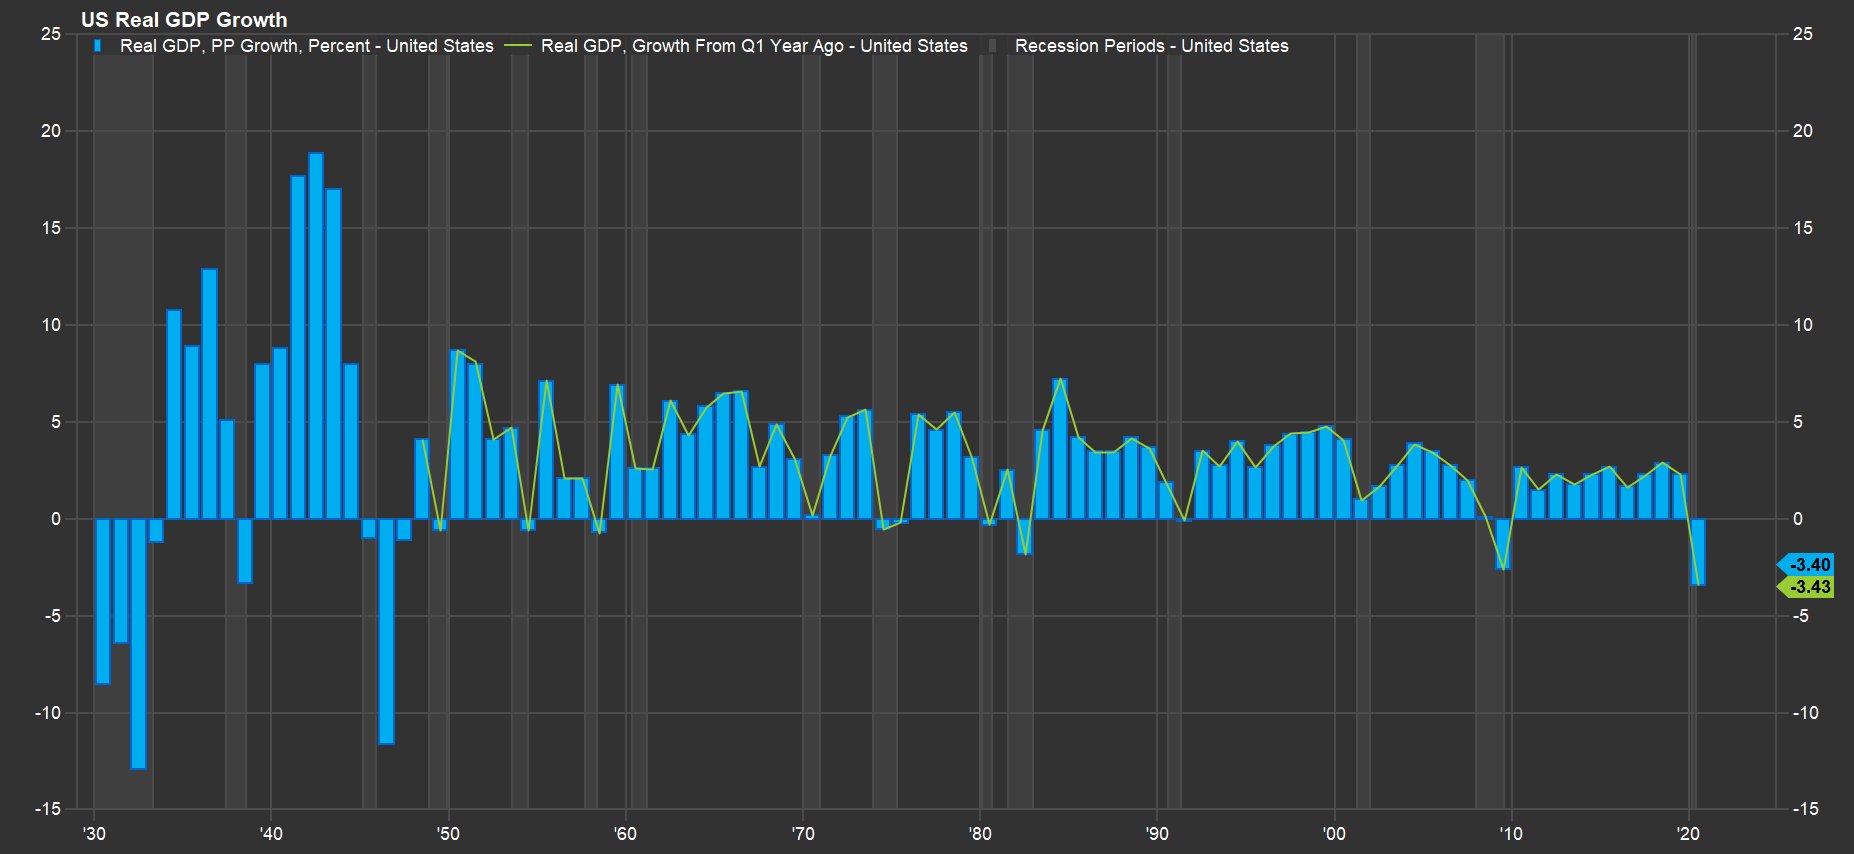Click the left axis -15 label
1854x854 pixels.
tap(48, 809)
